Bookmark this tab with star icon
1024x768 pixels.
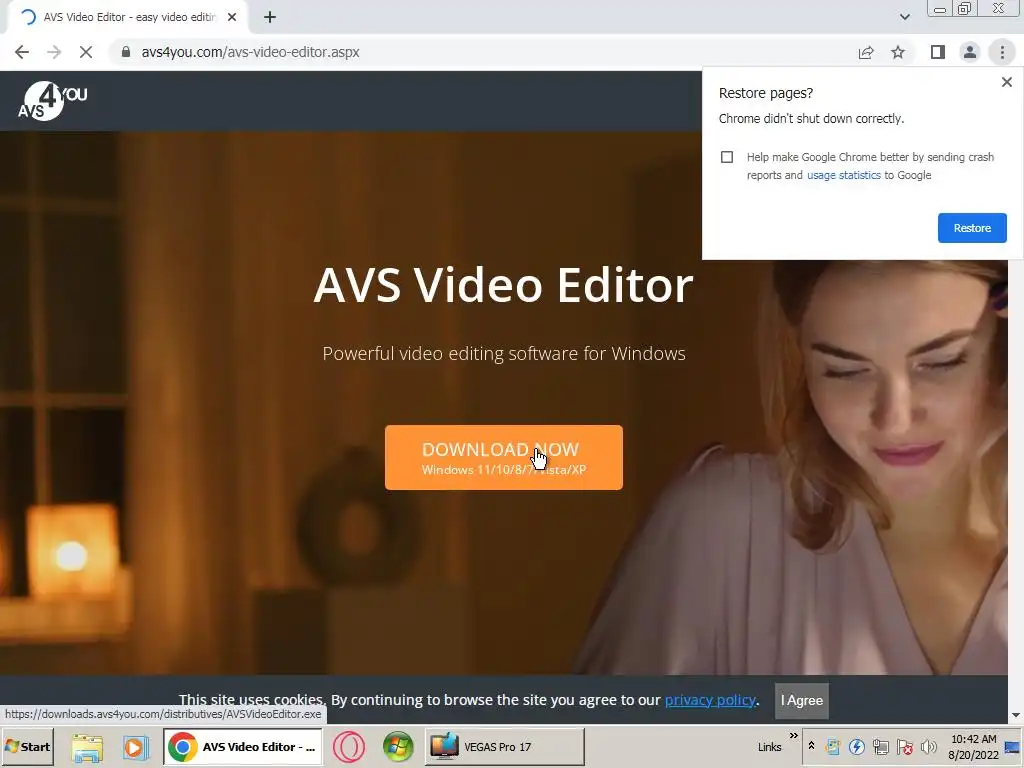[x=898, y=52]
